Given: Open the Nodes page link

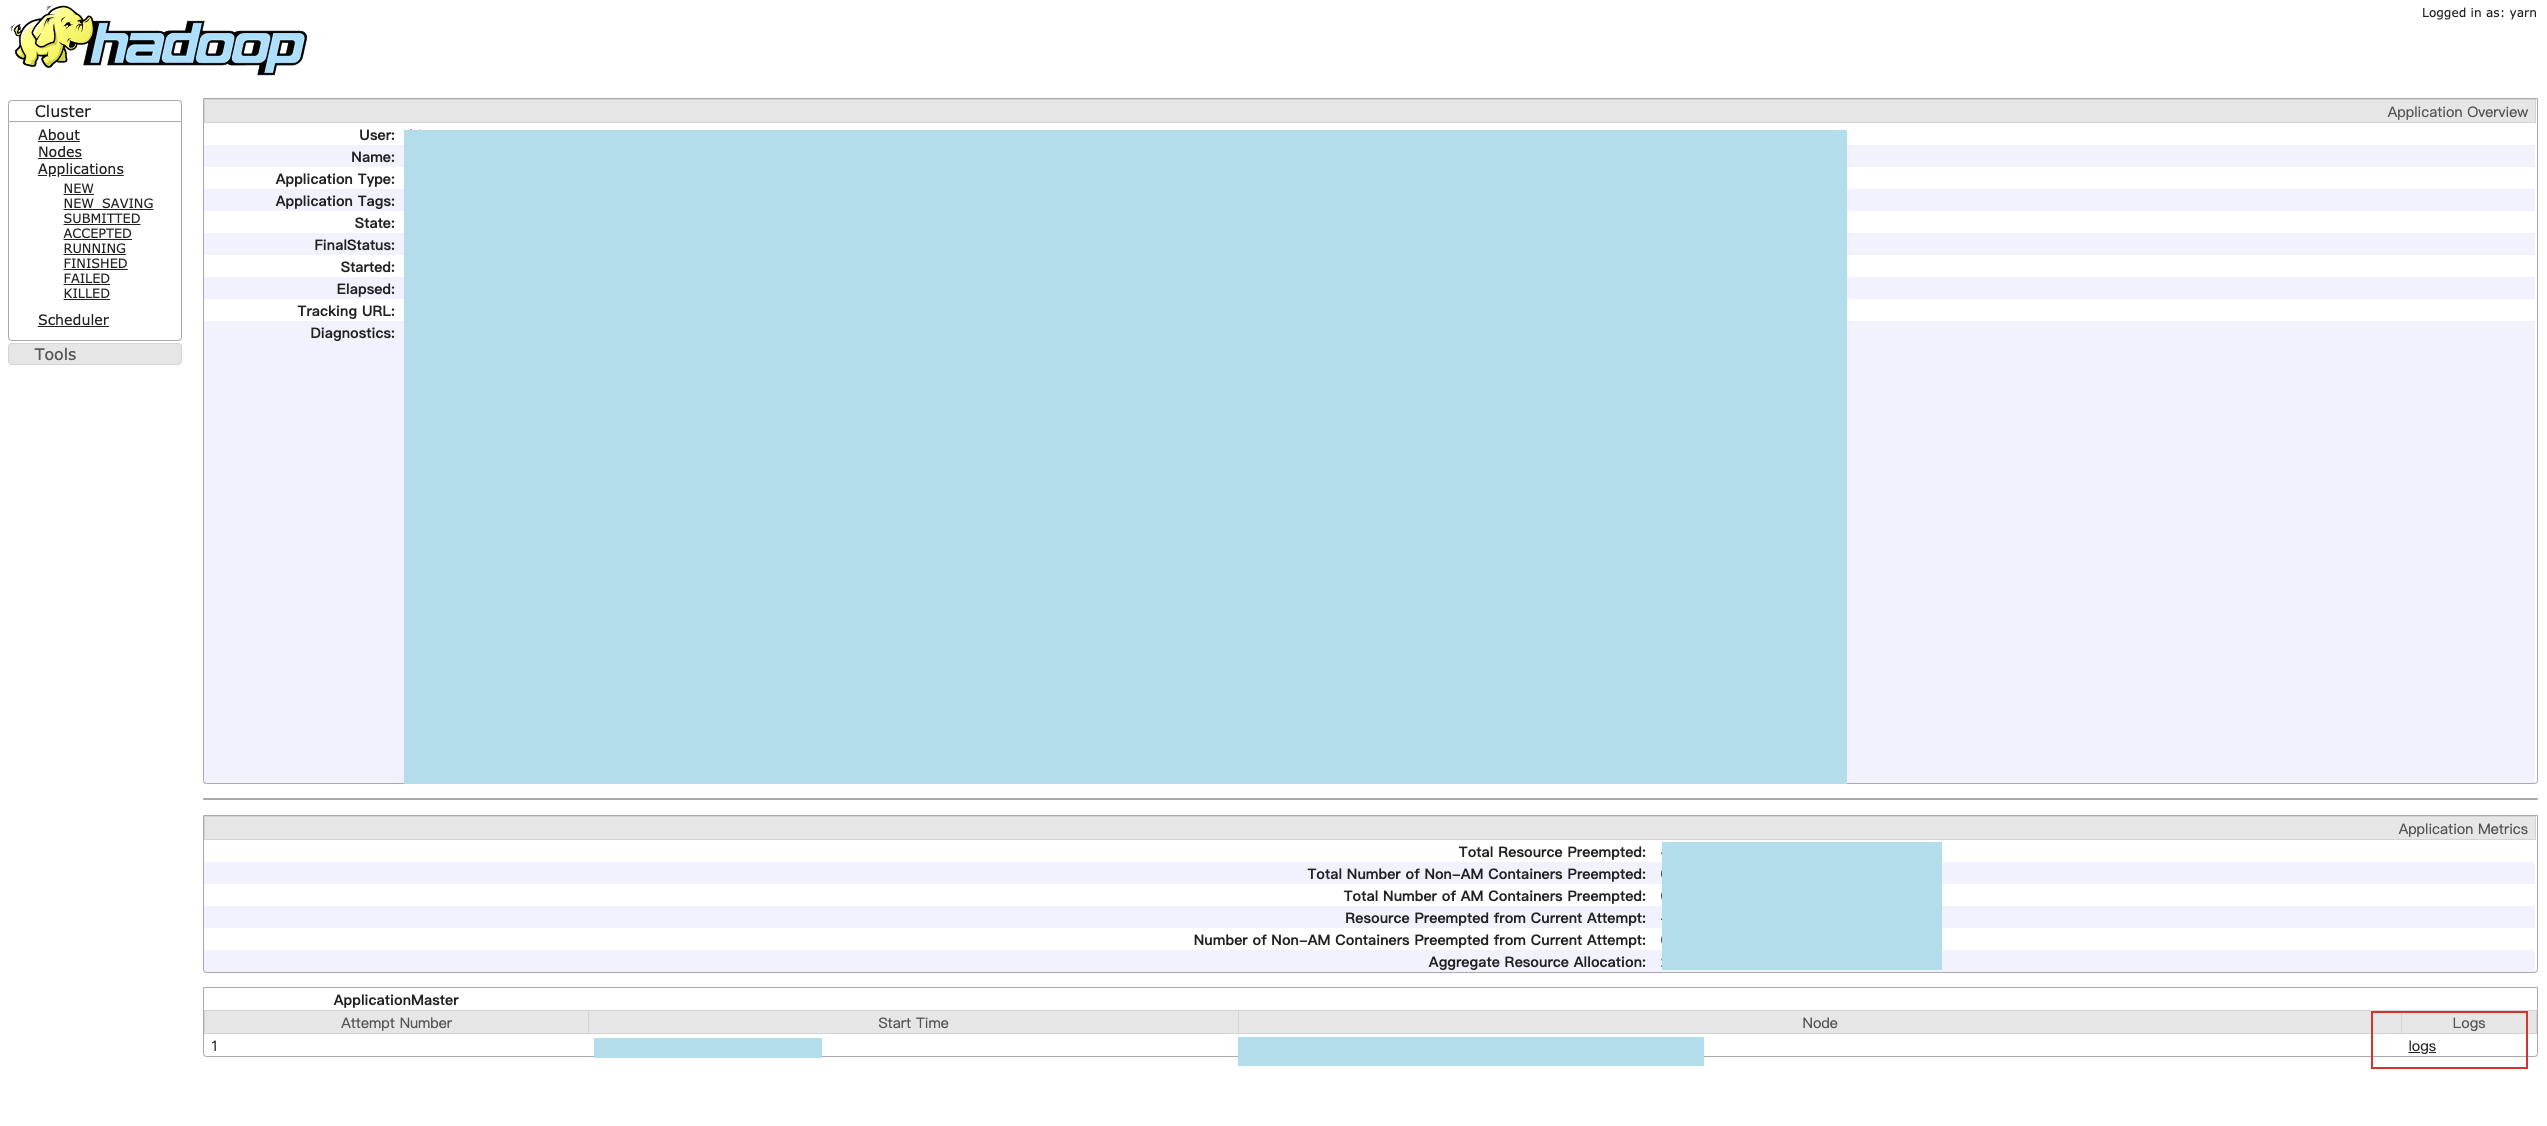Looking at the screenshot, I should tap(59, 152).
